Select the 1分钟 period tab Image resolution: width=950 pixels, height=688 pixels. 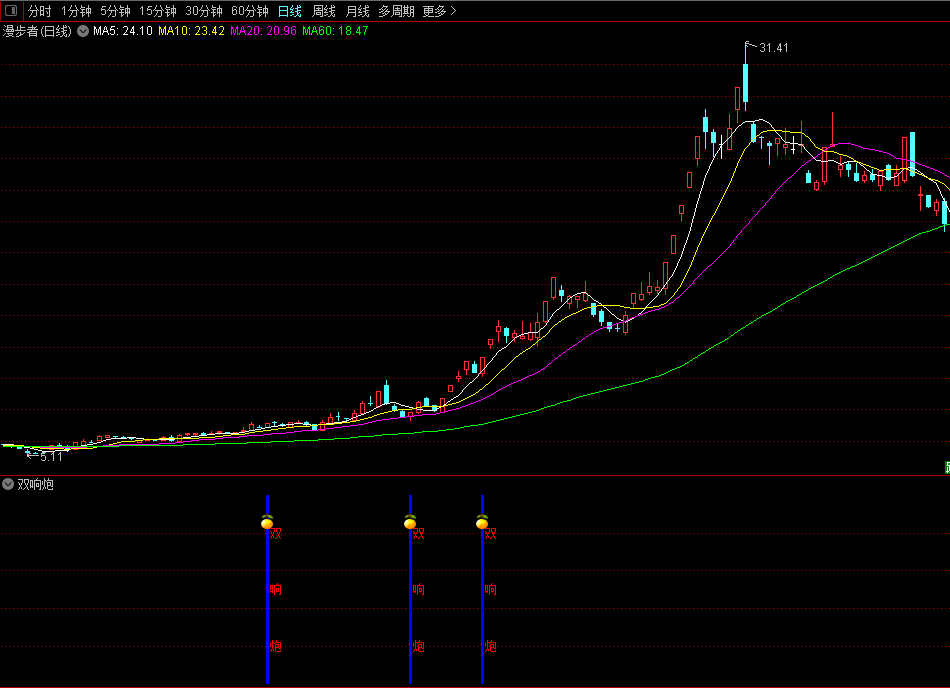tap(76, 11)
